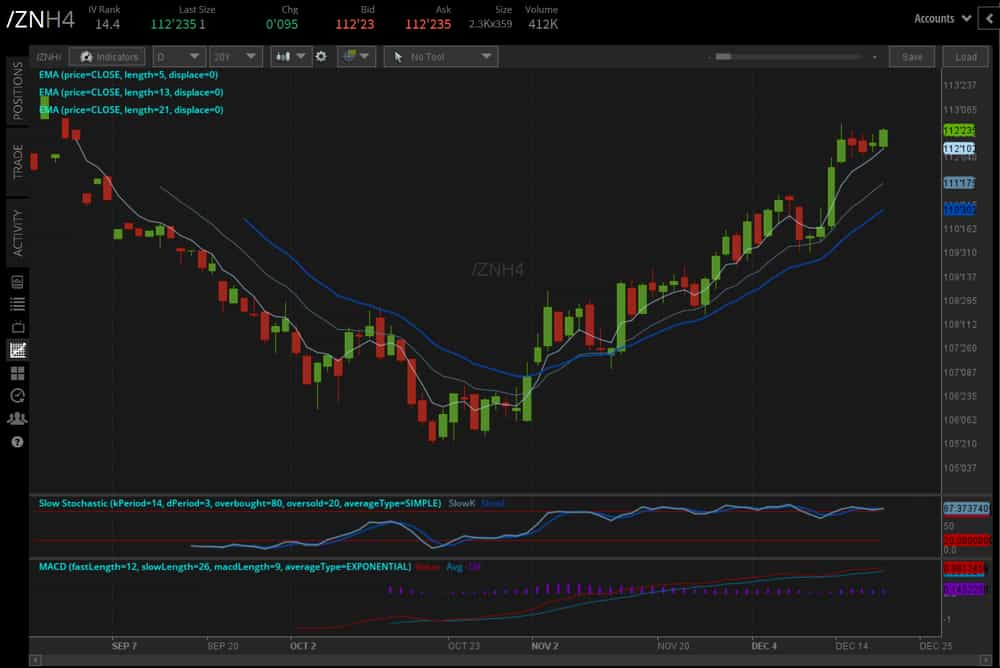The height and width of the screenshot is (668, 1000).
Task: Open the TV broadcast sidebar icon
Action: tap(17, 327)
